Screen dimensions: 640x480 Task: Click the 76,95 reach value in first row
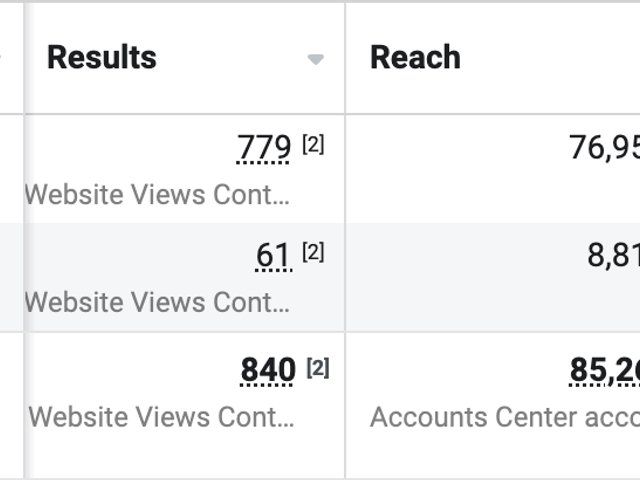coord(604,148)
